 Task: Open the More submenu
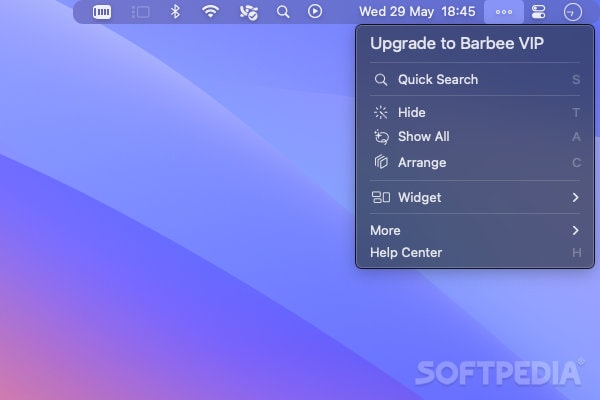(475, 230)
